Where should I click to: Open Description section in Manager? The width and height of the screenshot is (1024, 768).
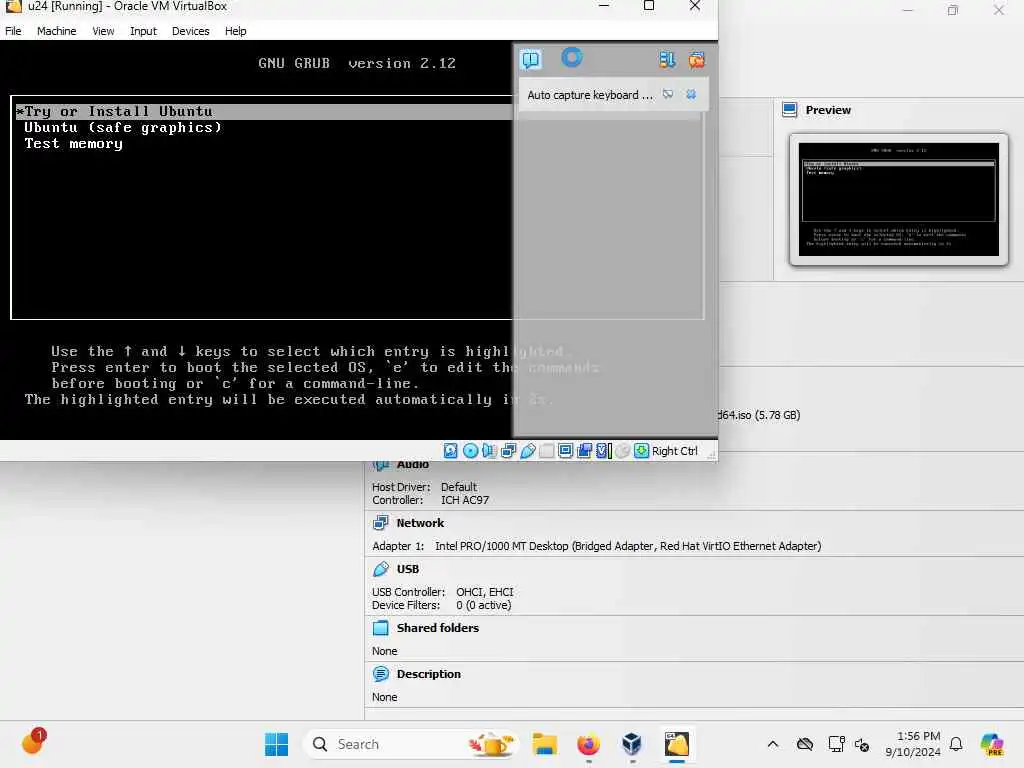point(428,674)
